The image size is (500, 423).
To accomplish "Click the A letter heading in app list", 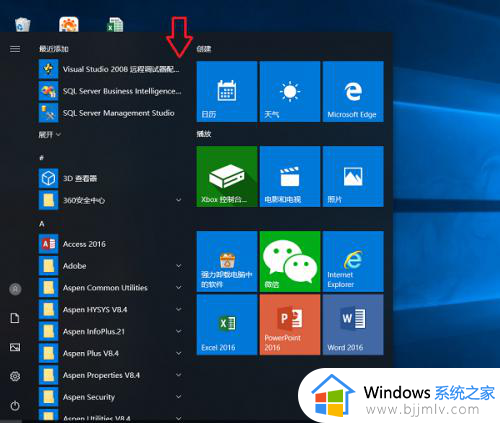I will pos(41,224).
